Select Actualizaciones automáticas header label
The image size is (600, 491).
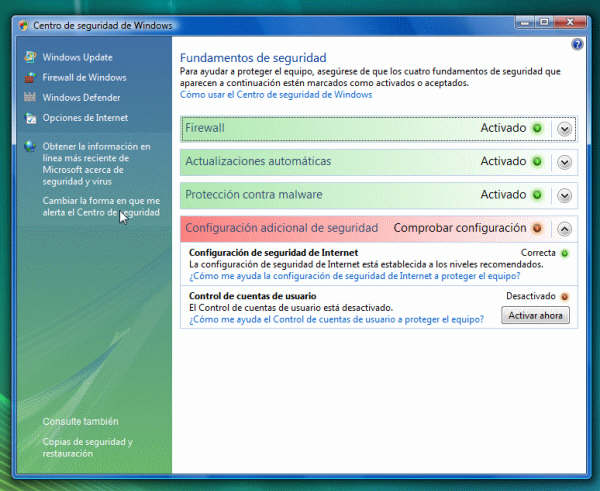pos(258,161)
